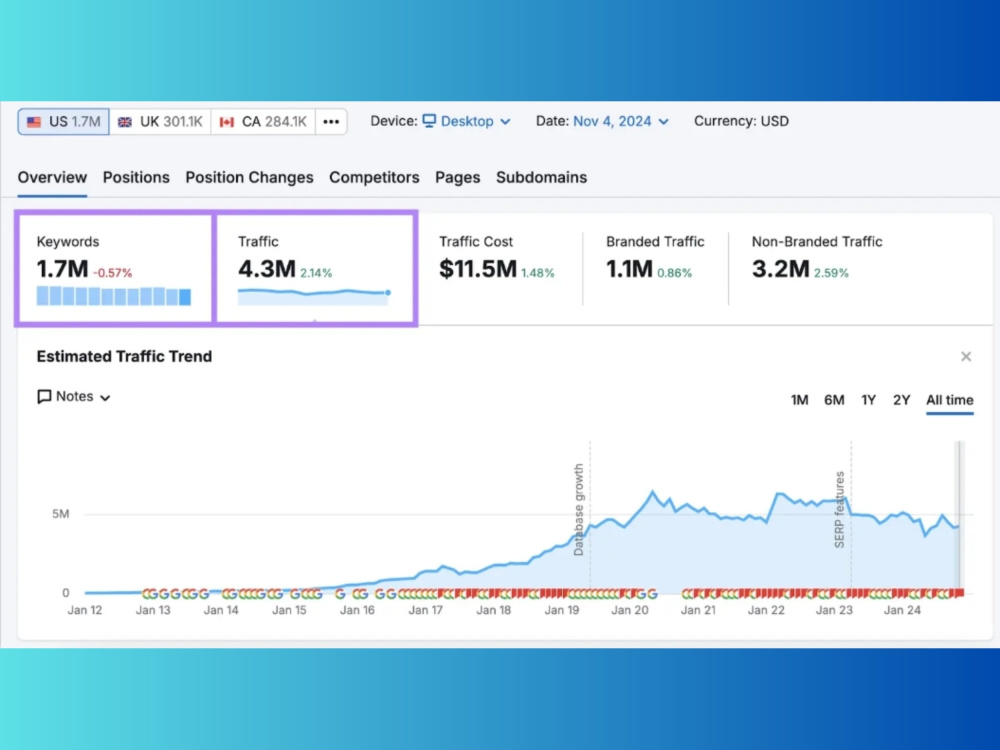Set chart range to 2Y
This screenshot has height=750, width=1000.
pyautogui.click(x=901, y=400)
